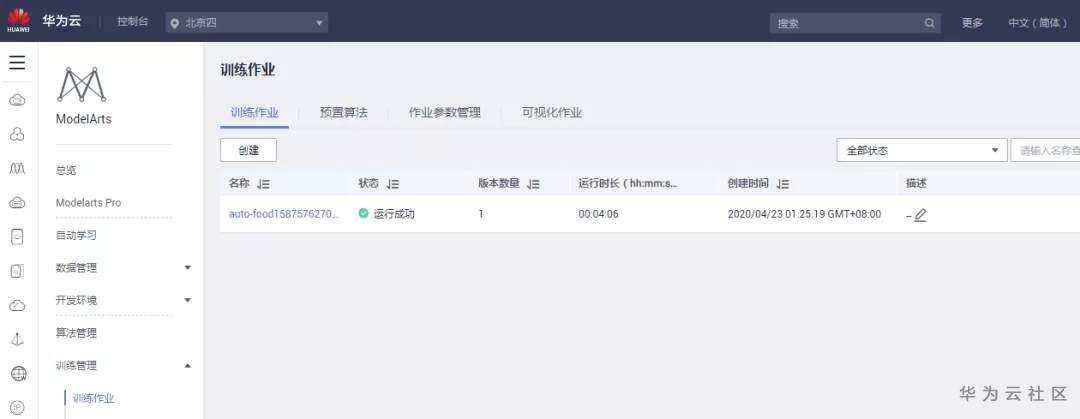The height and width of the screenshot is (419, 1080).
Task: Click the 训练作业 page heading
Action: [x=248, y=70]
